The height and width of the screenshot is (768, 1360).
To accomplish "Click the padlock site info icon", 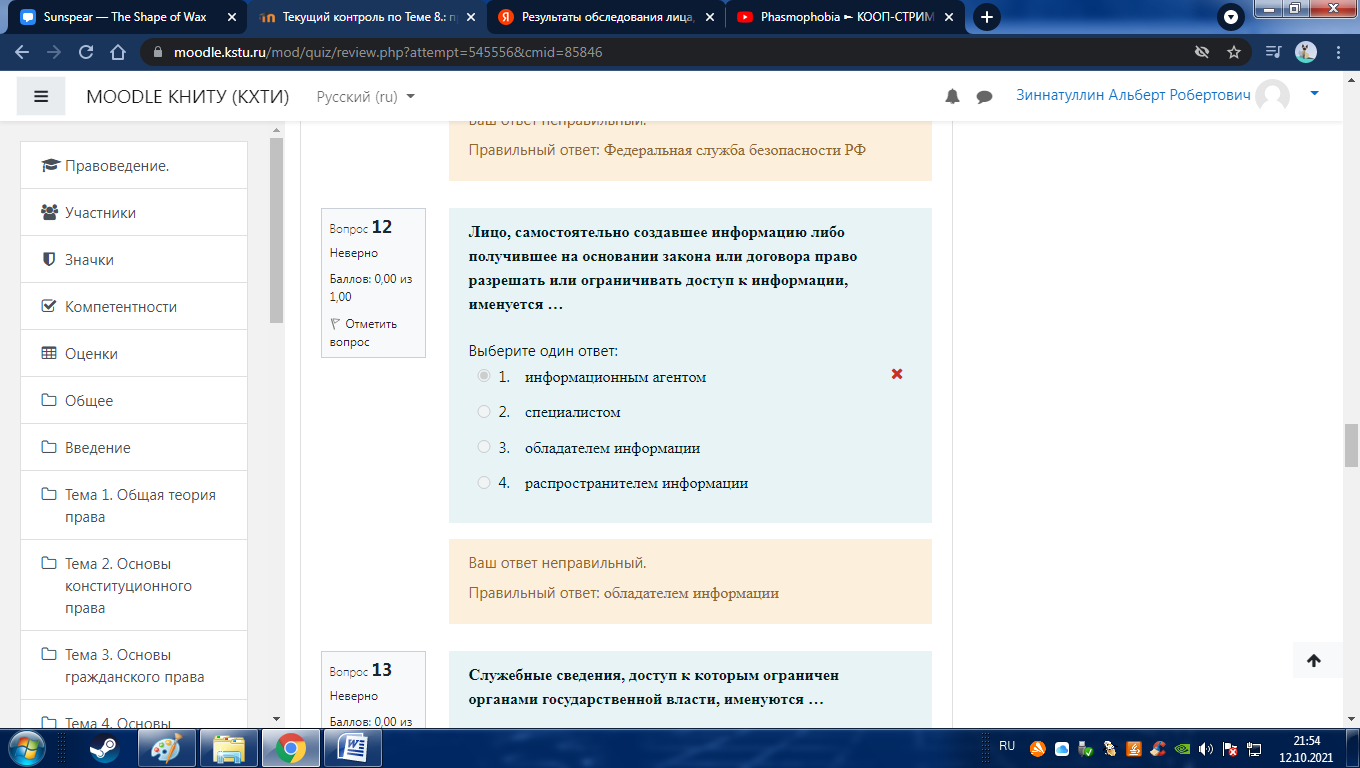I will coord(158,52).
